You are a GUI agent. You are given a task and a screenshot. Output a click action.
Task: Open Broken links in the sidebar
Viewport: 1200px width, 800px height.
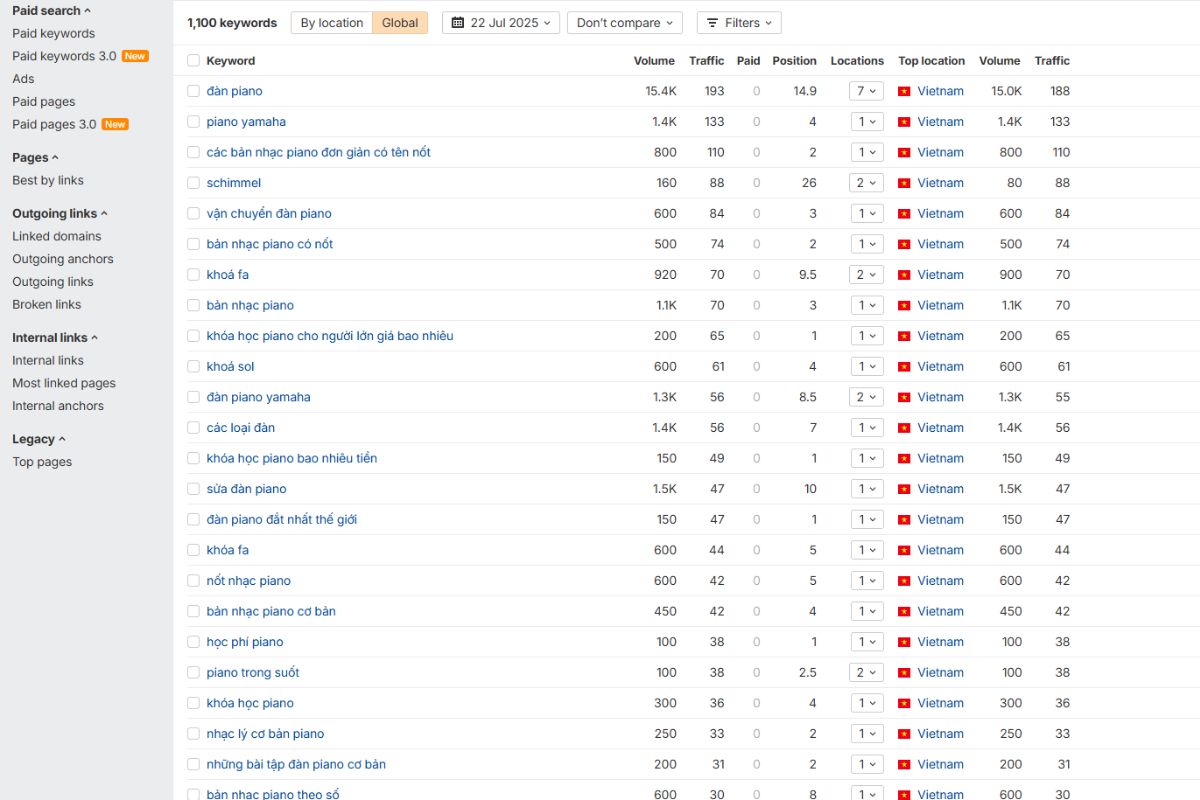click(x=46, y=305)
